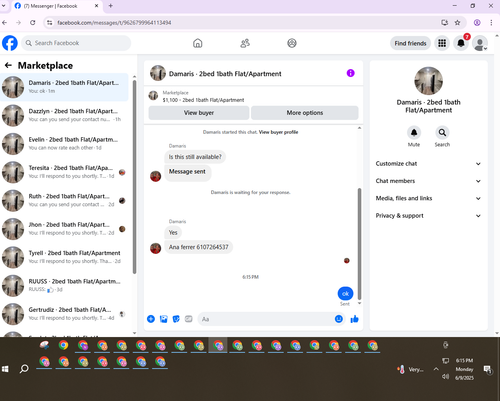Open the Groups icon in top navigation
The width and height of the screenshot is (500, 401).
point(292,43)
